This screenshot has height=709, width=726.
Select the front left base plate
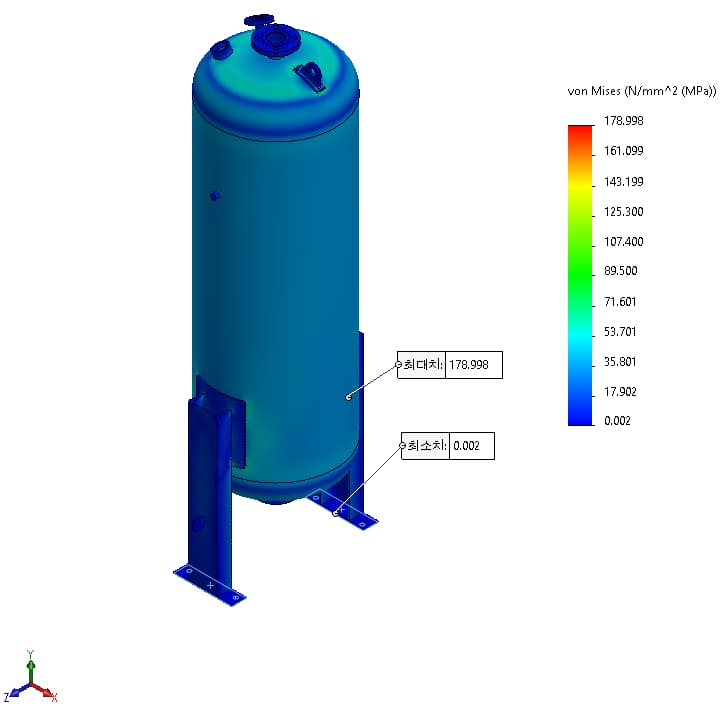[210, 584]
